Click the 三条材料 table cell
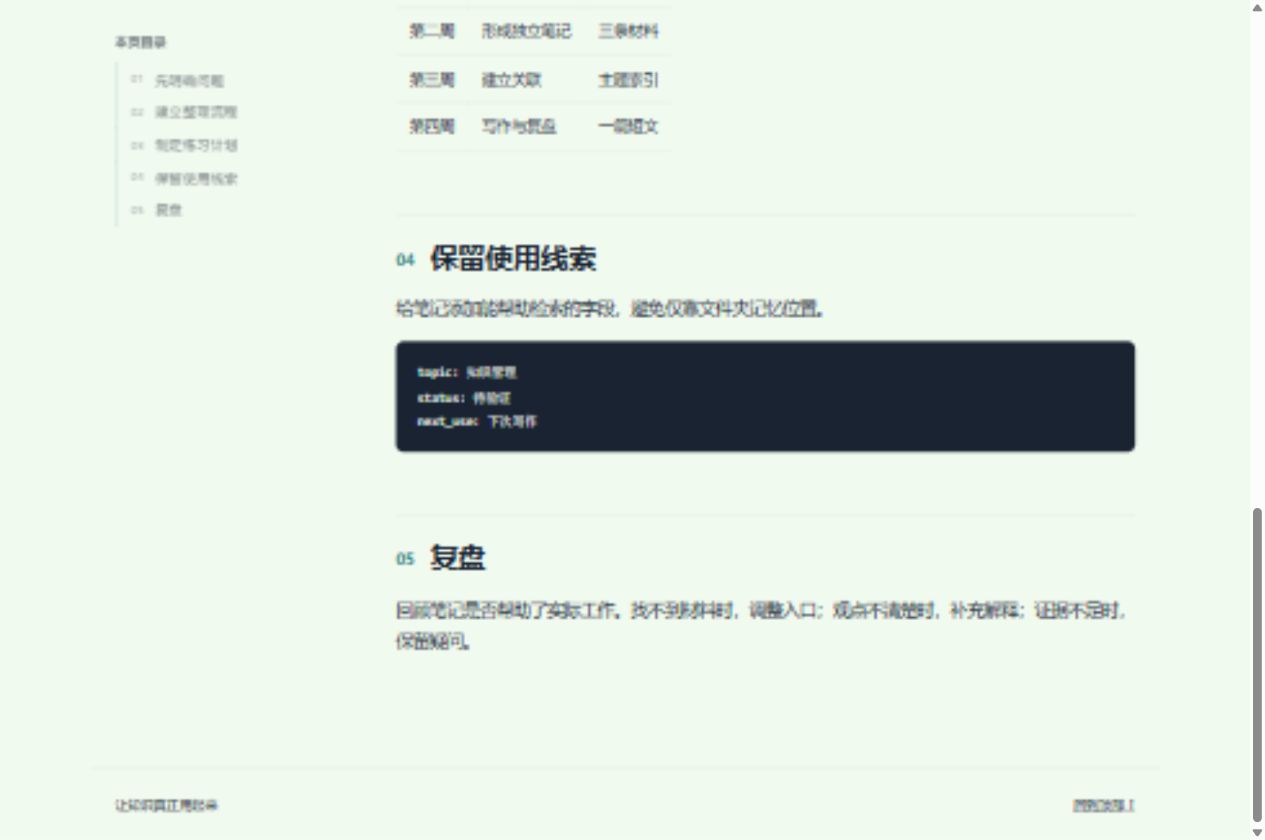The image size is (1265, 840). (x=628, y=31)
